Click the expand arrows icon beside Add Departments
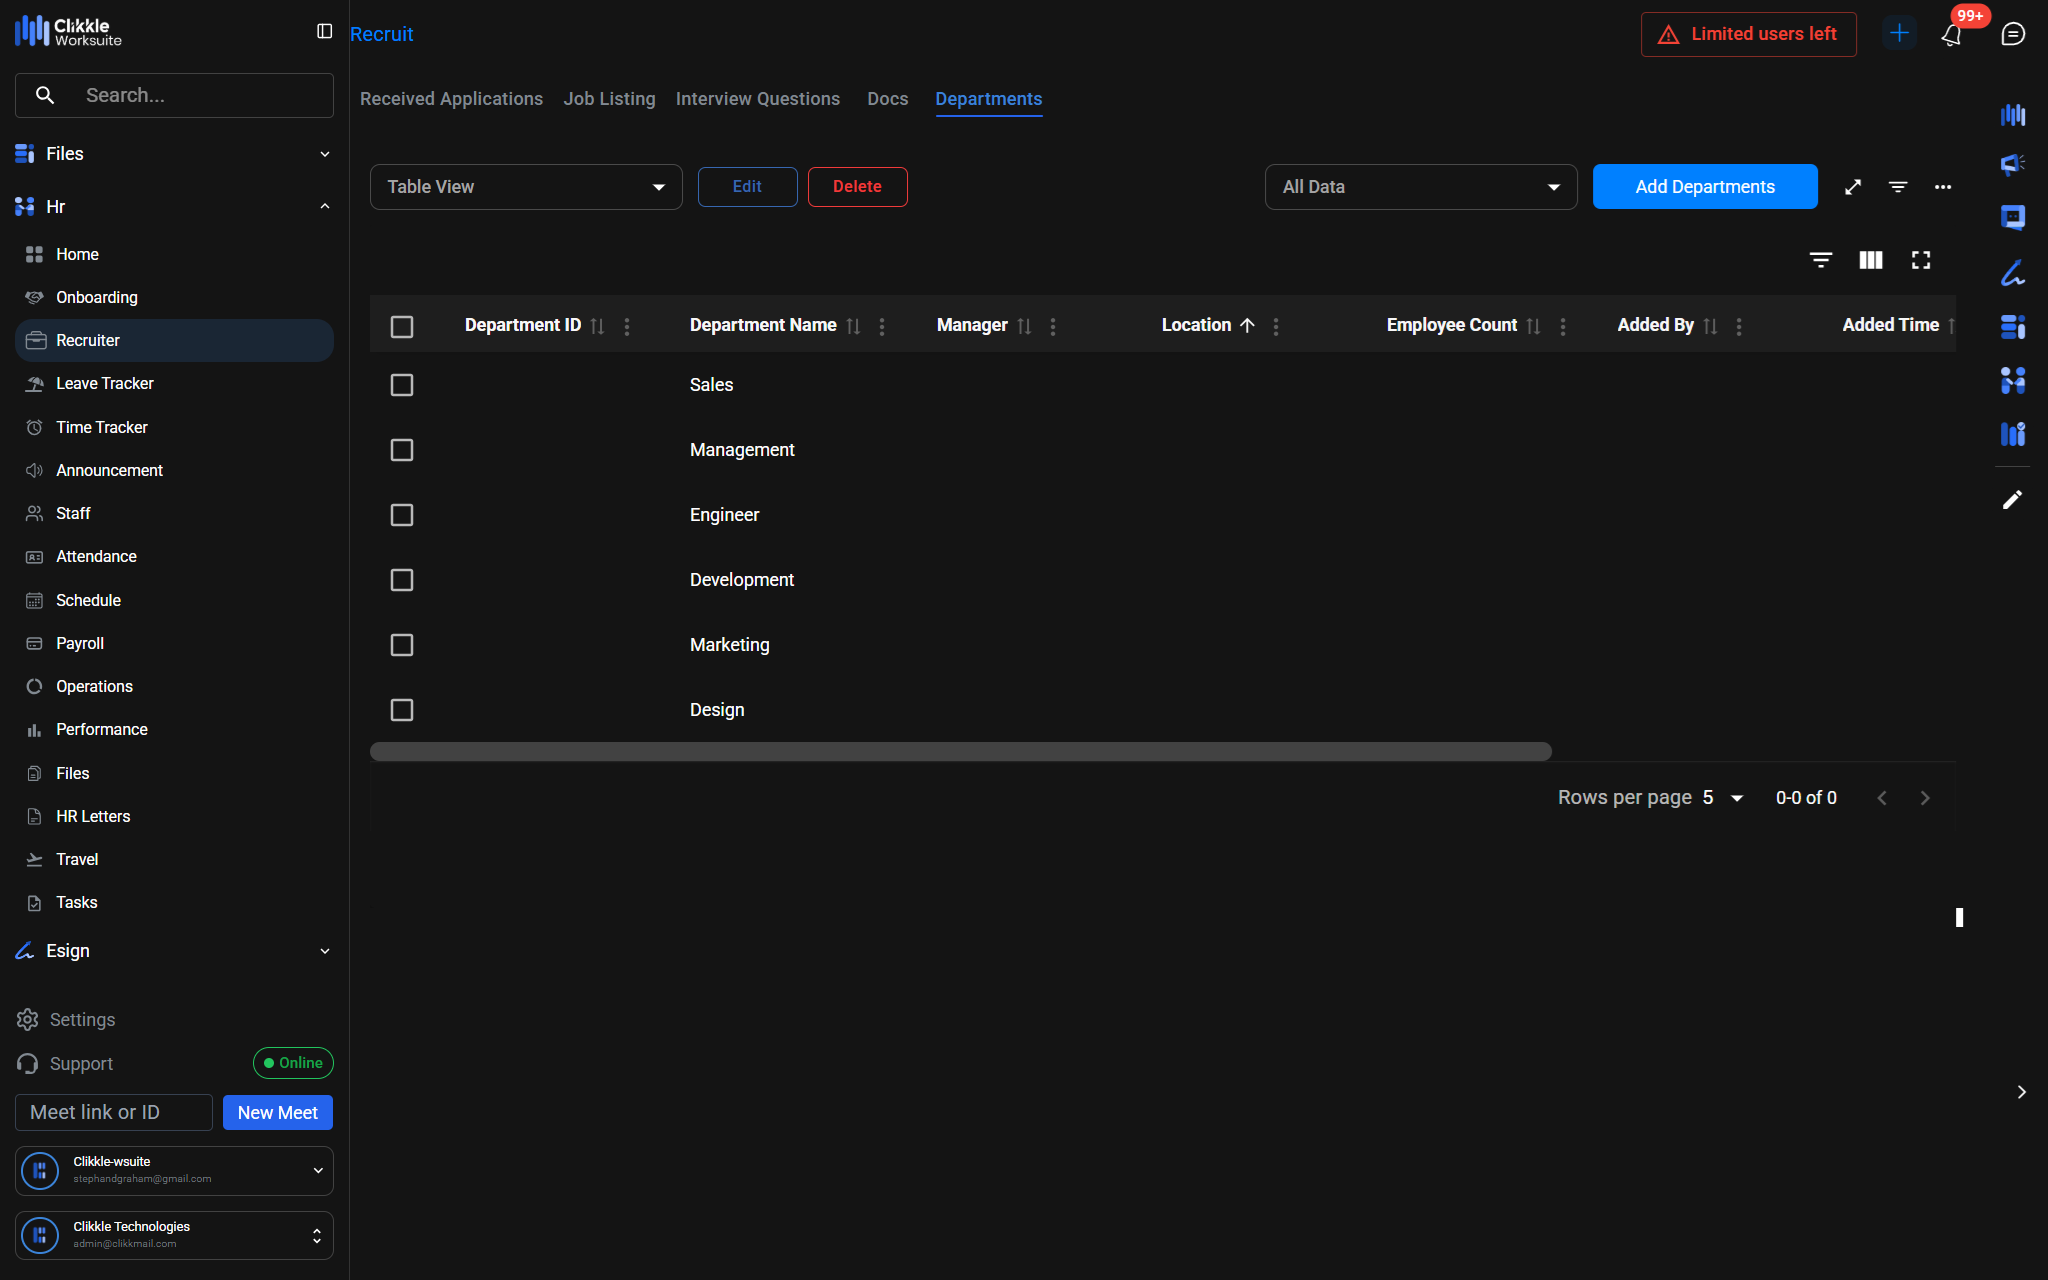Image resolution: width=2048 pixels, height=1280 pixels. [x=1853, y=187]
